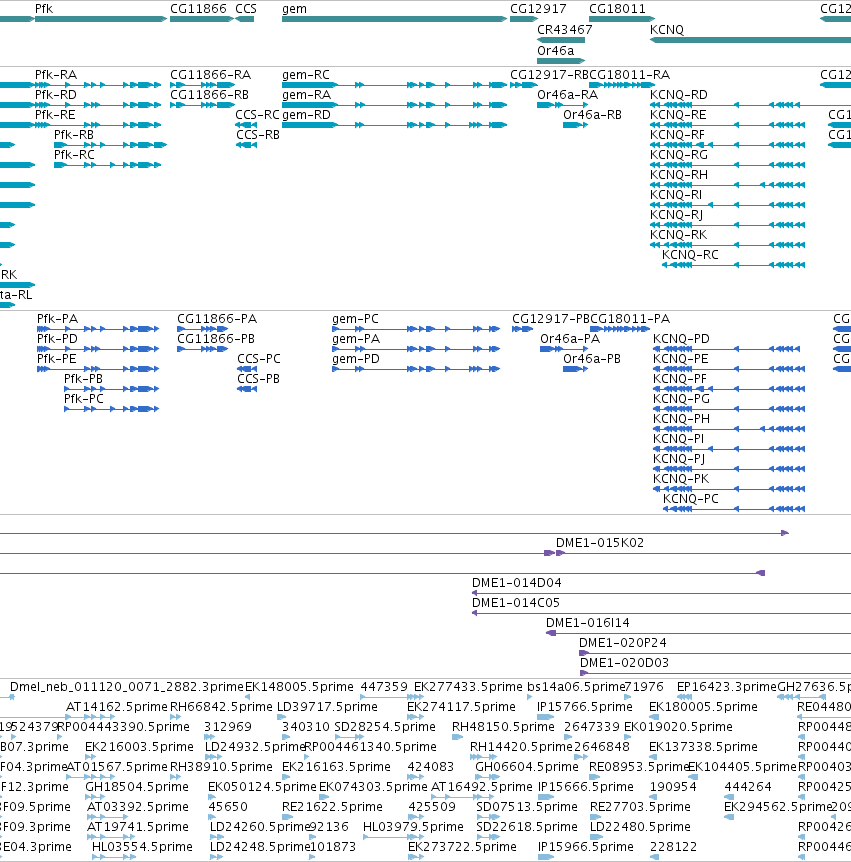This screenshot has width=851, height=862.
Task: Click the KCNQ gene label
Action: tap(666, 30)
